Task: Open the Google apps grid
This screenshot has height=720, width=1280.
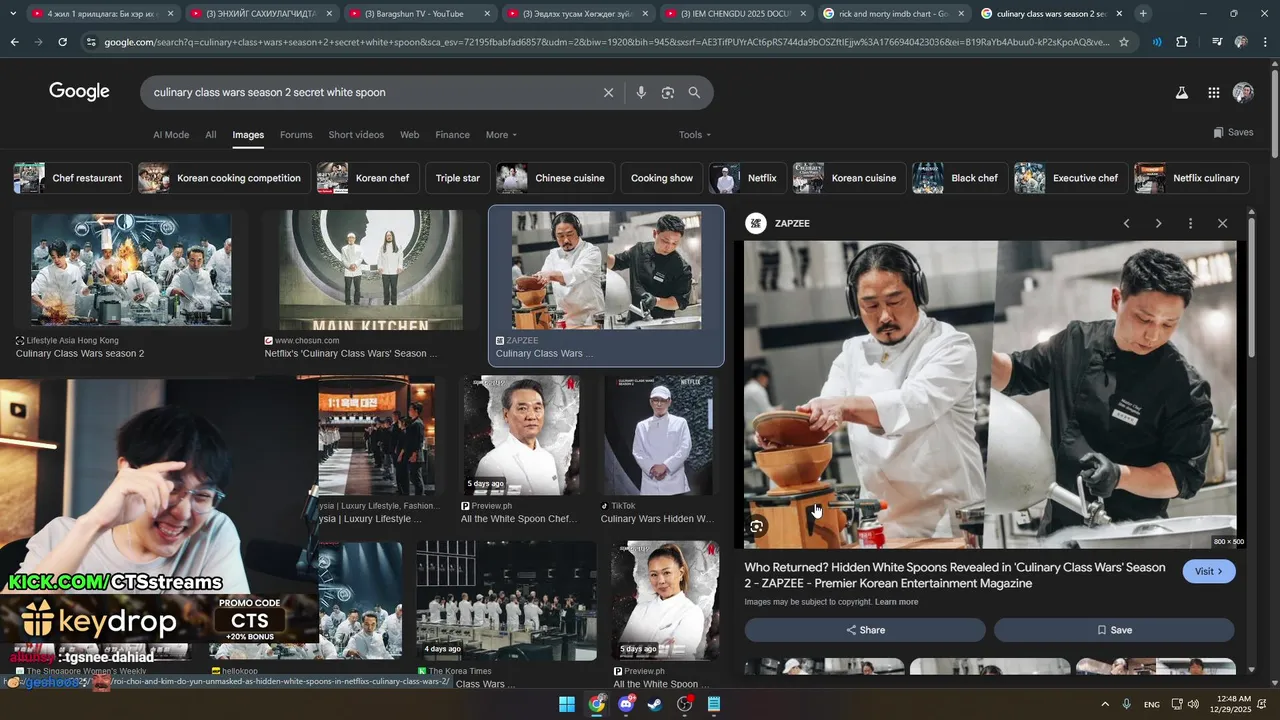Action: 1213,93
